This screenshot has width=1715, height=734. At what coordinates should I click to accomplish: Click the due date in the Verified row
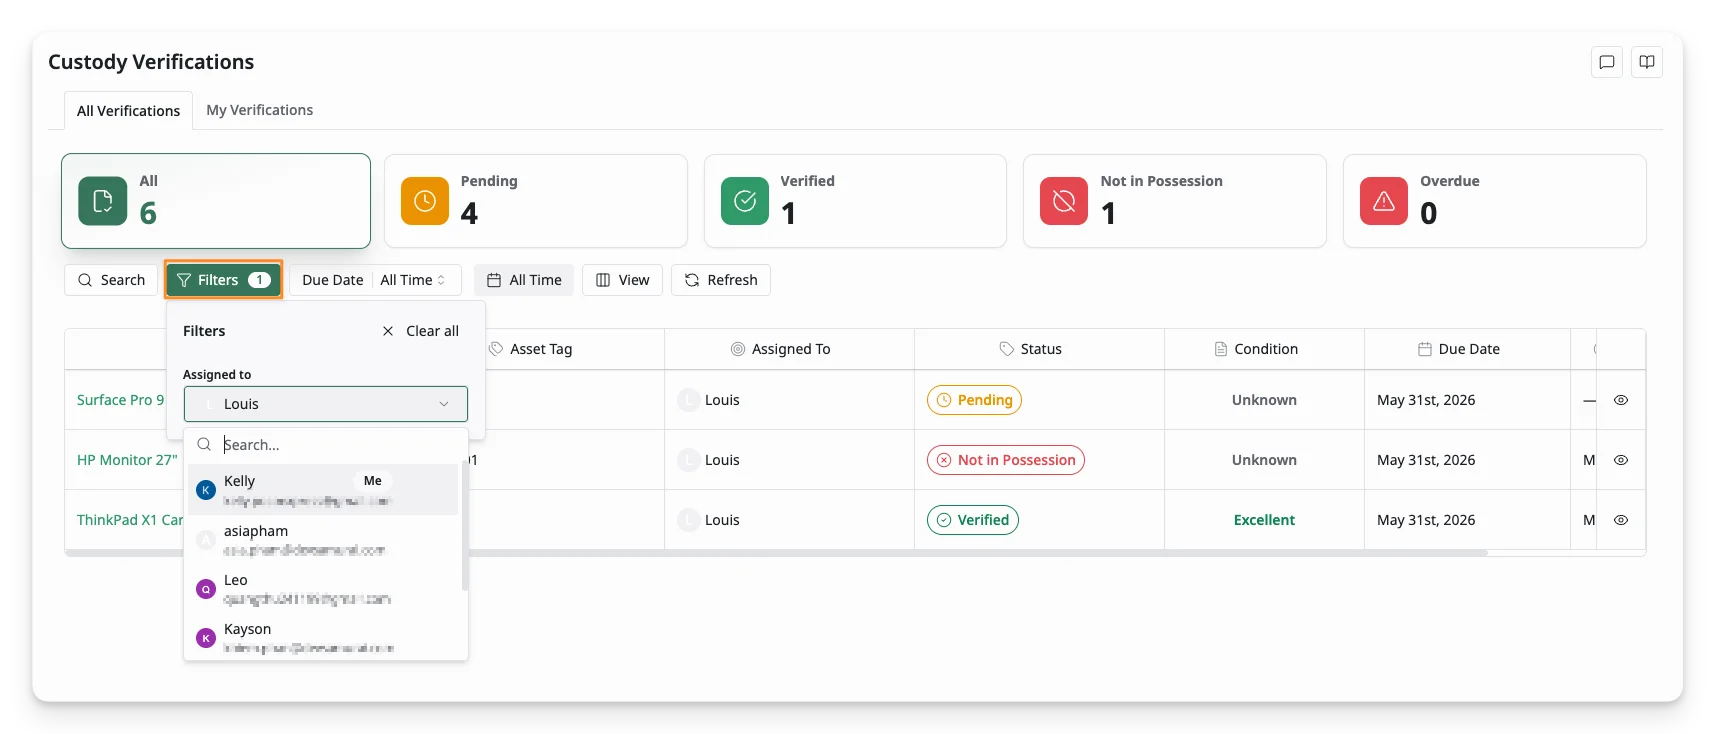(1426, 520)
